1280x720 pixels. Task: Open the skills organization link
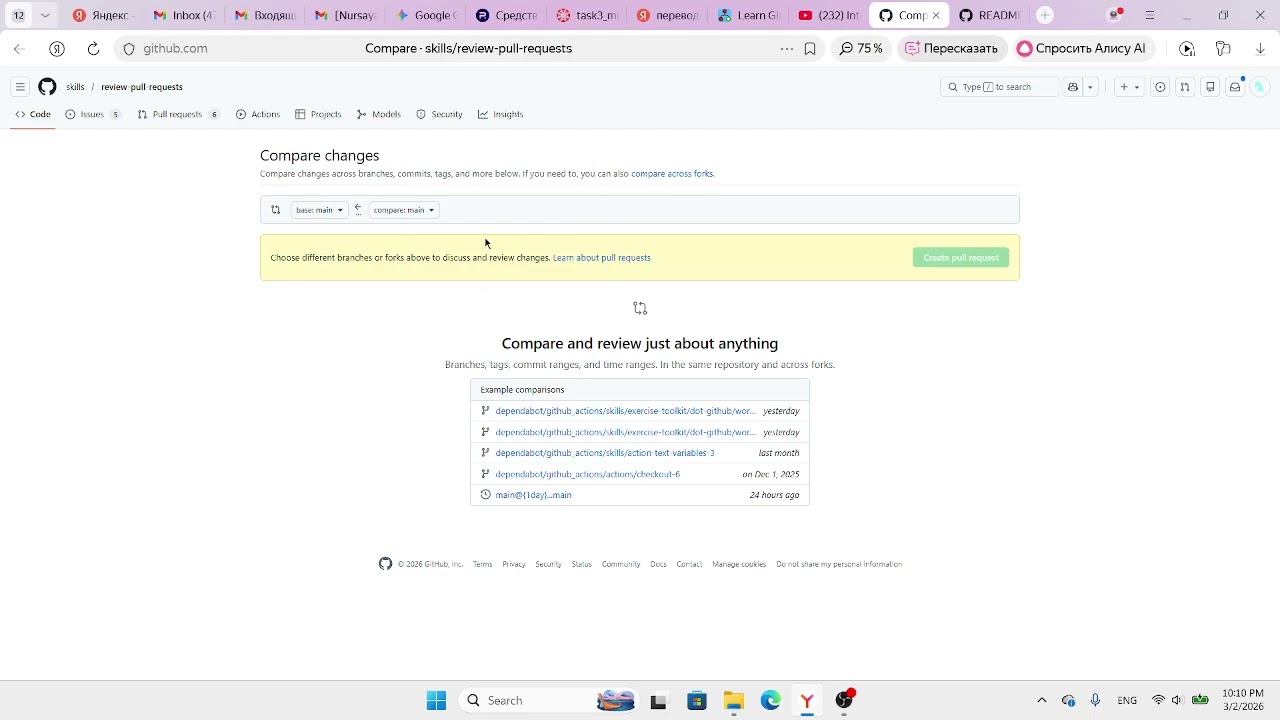[x=75, y=87]
